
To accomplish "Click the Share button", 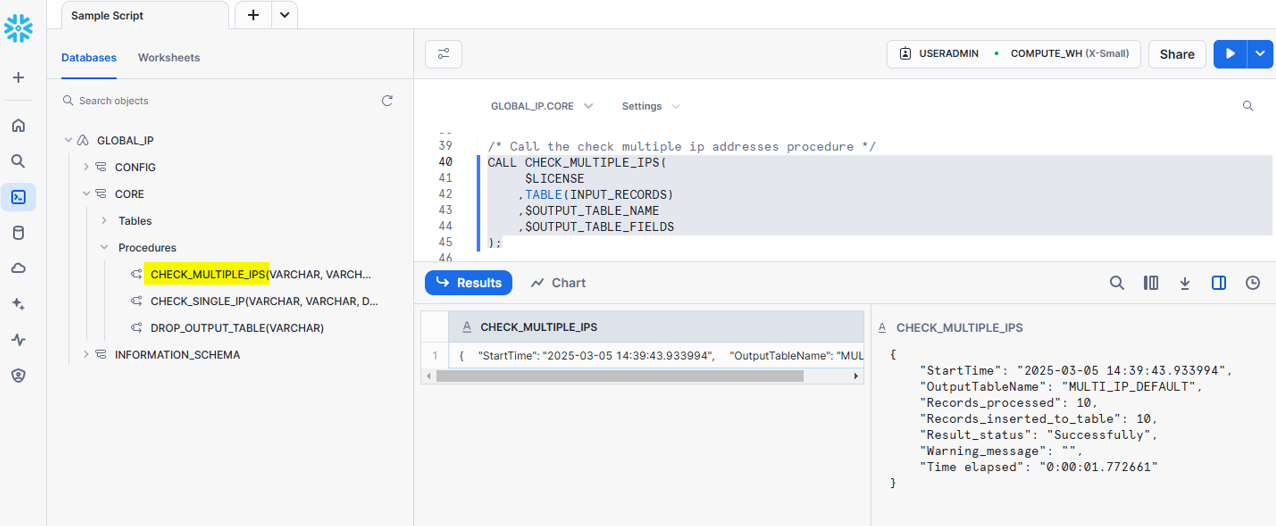I will 1177,54.
